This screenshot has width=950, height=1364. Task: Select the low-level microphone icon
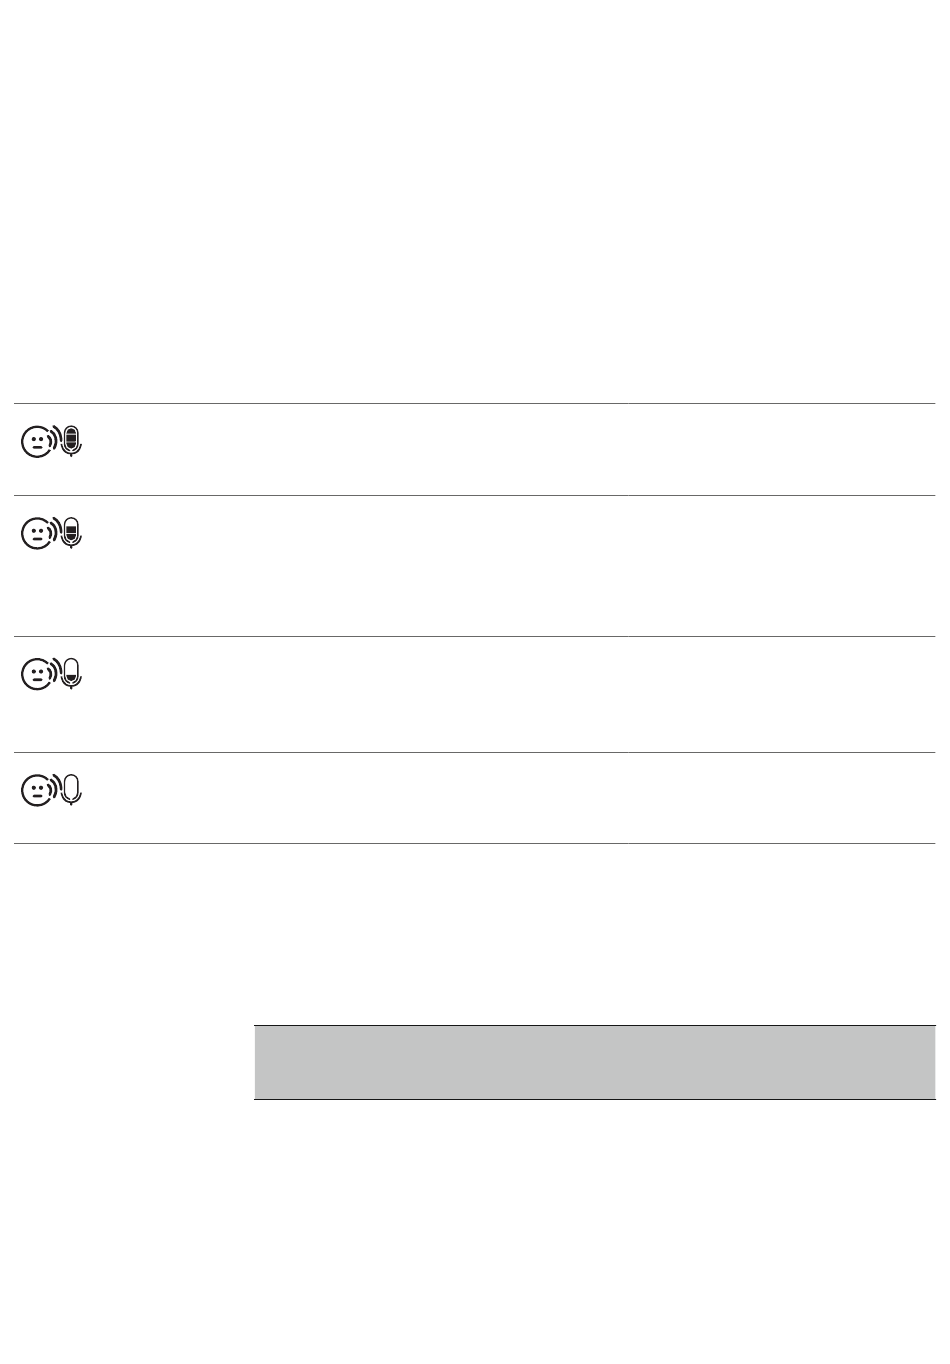pyautogui.click(x=72, y=674)
